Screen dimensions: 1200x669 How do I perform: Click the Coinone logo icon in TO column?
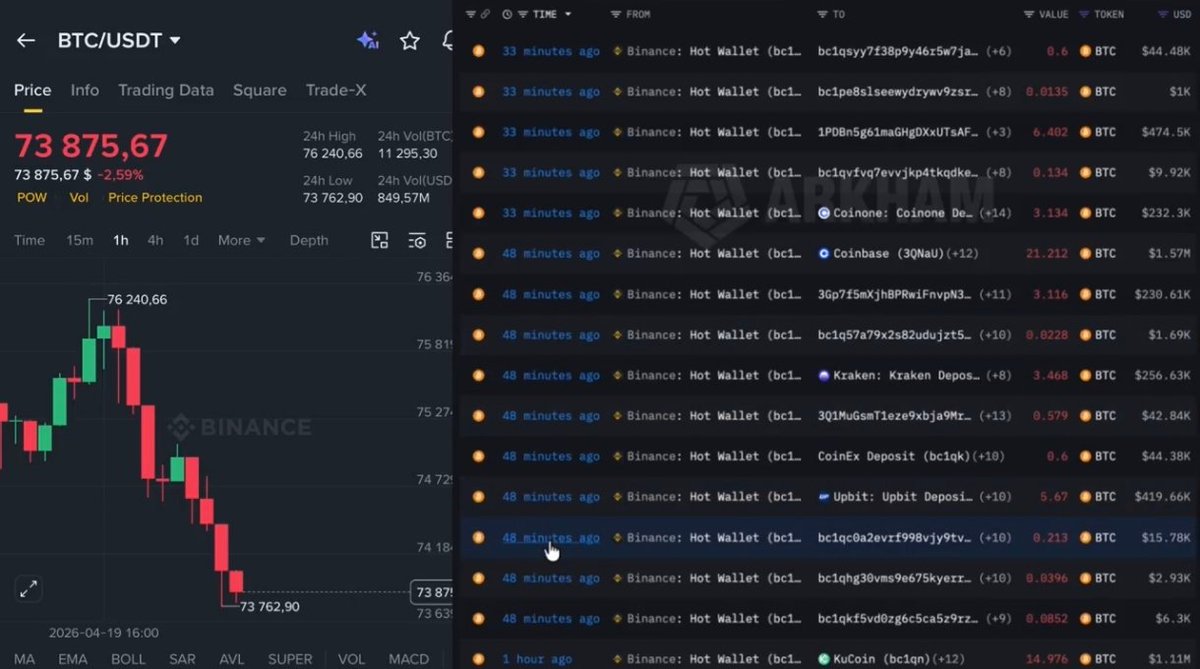click(x=824, y=213)
